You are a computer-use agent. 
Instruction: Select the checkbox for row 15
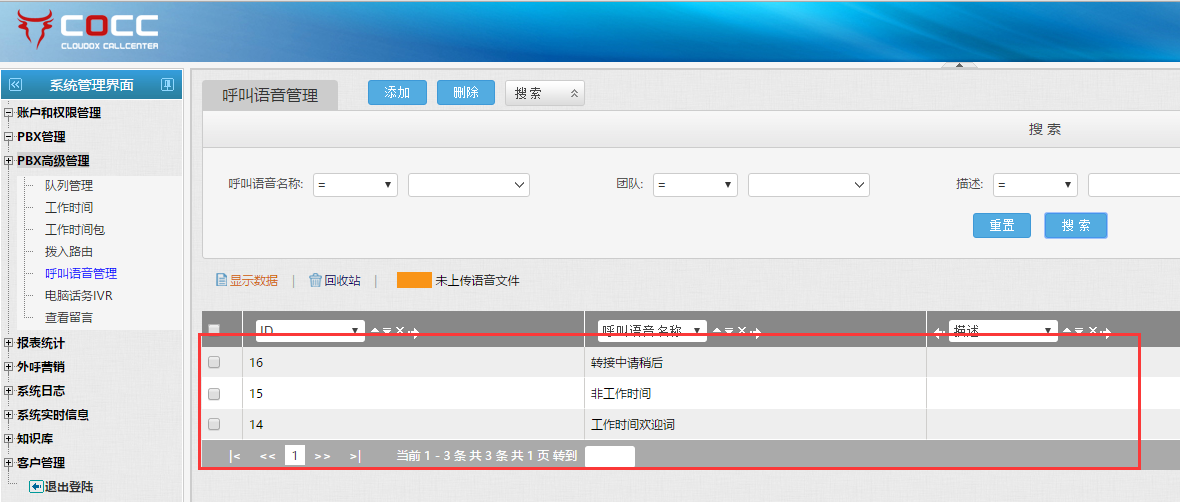click(214, 394)
